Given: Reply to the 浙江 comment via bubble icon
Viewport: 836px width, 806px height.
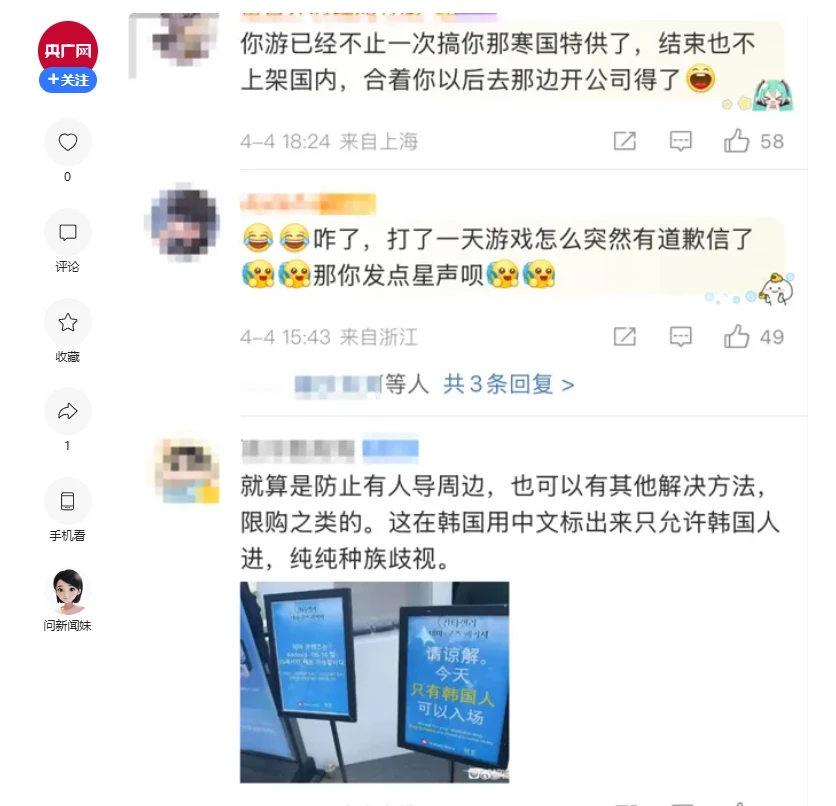Looking at the screenshot, I should point(680,337).
